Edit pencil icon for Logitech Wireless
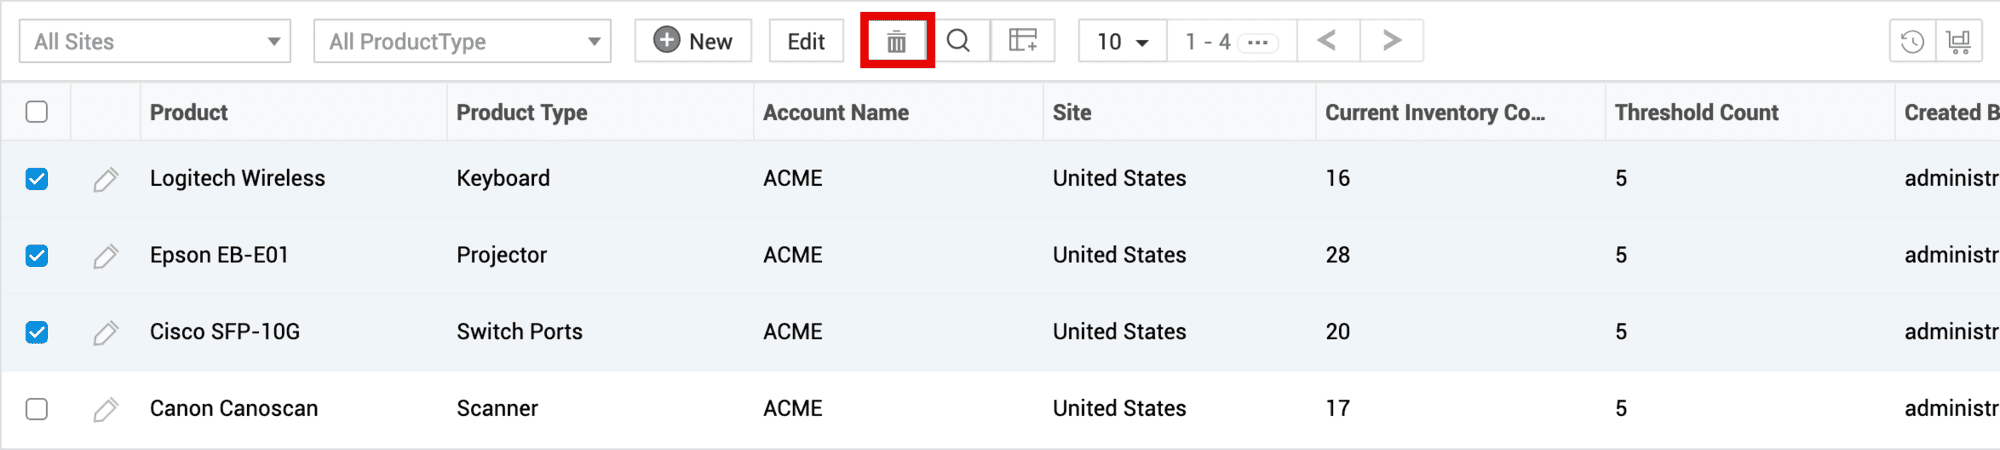Viewport: 2000px width, 450px height. point(106,179)
